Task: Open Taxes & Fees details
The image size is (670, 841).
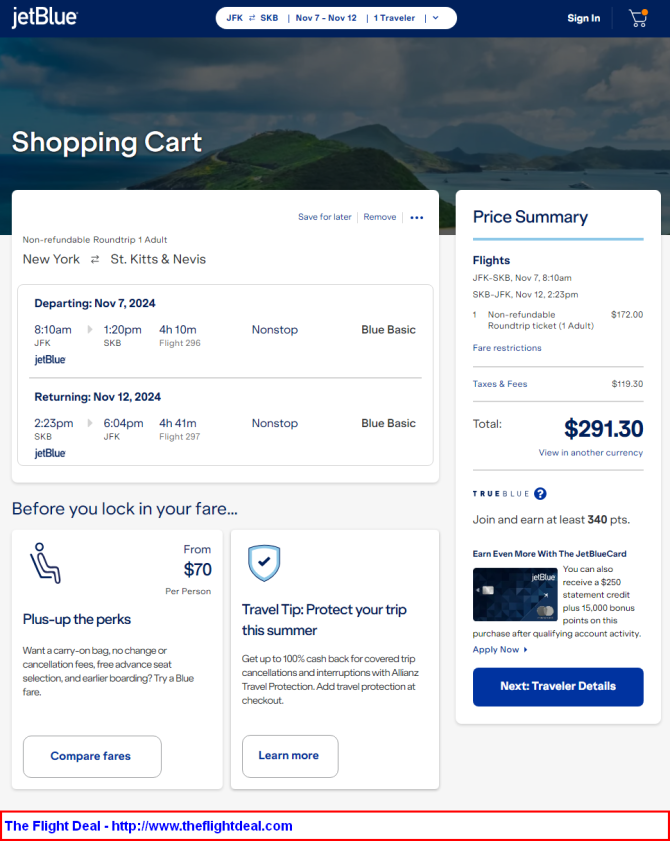Action: (500, 383)
